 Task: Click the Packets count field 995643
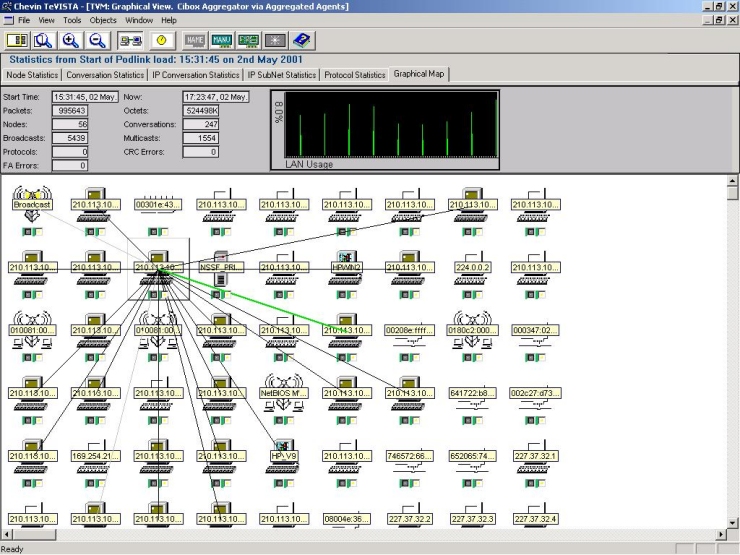(x=70, y=110)
